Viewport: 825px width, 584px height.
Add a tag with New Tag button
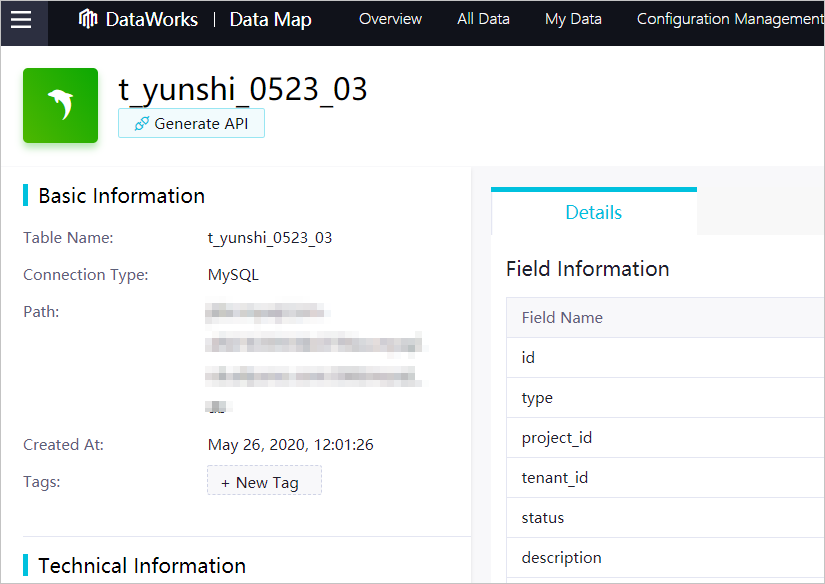[264, 480]
